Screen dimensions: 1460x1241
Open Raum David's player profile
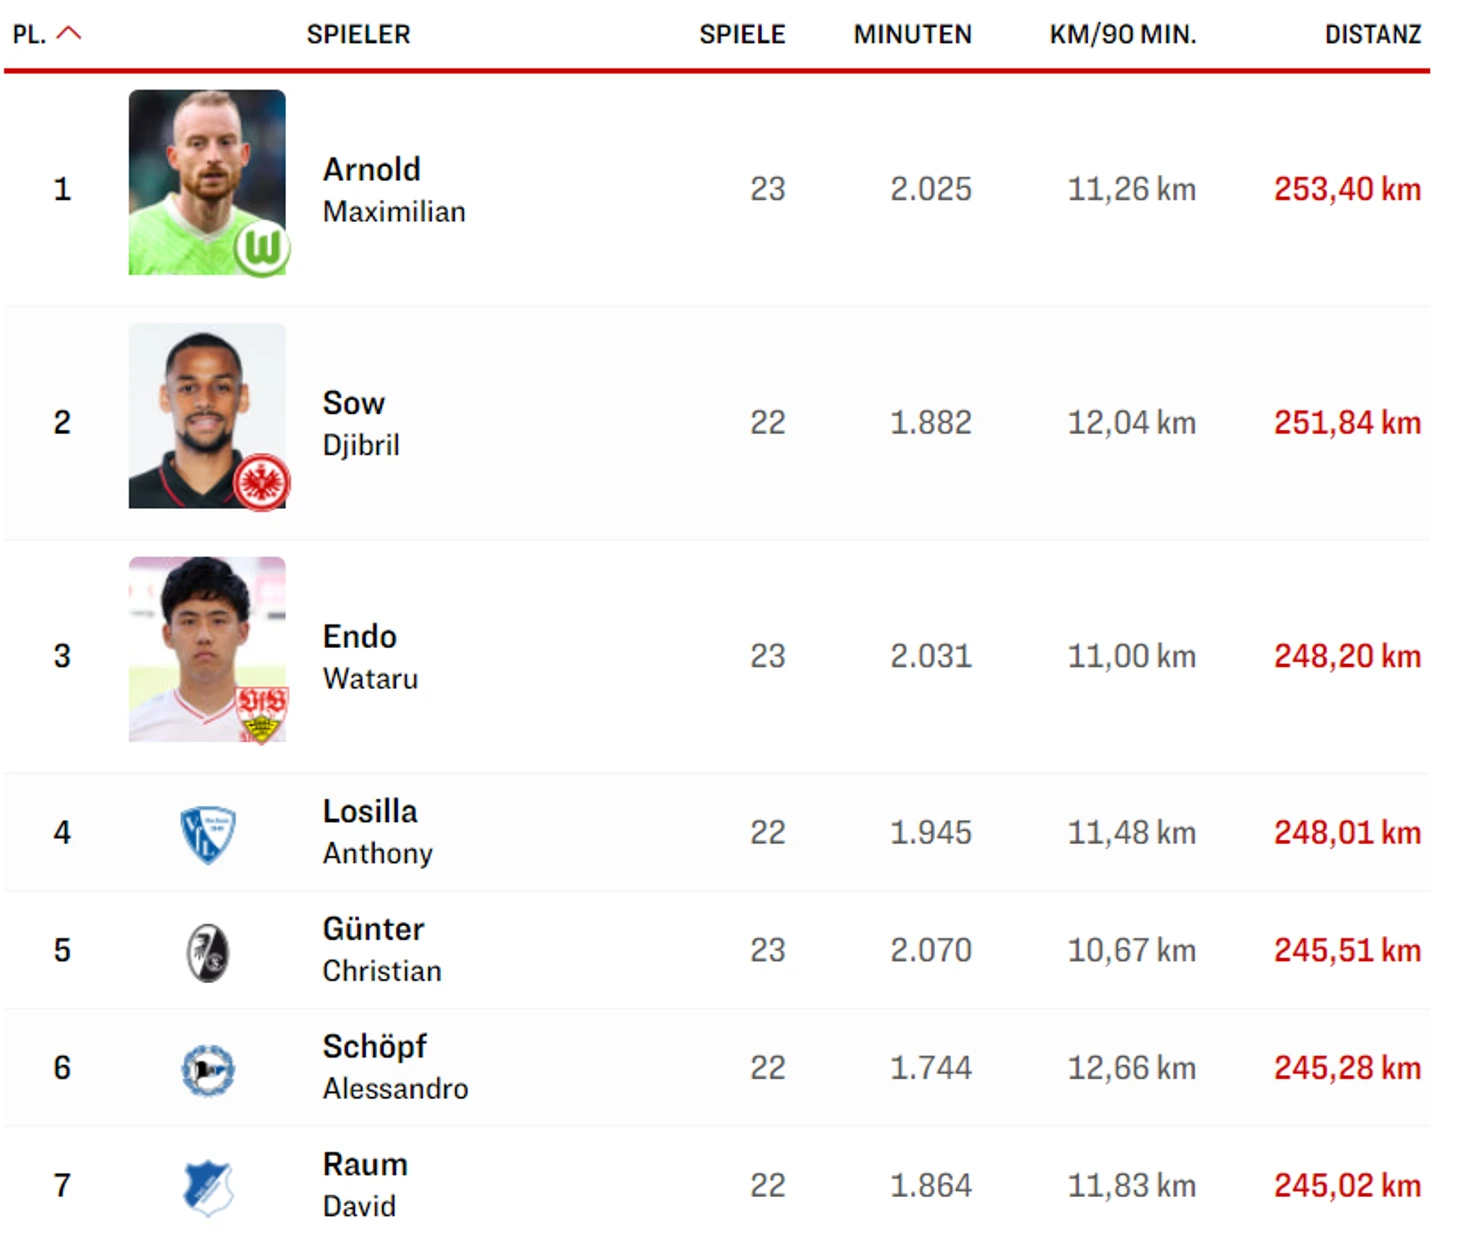364,1185
